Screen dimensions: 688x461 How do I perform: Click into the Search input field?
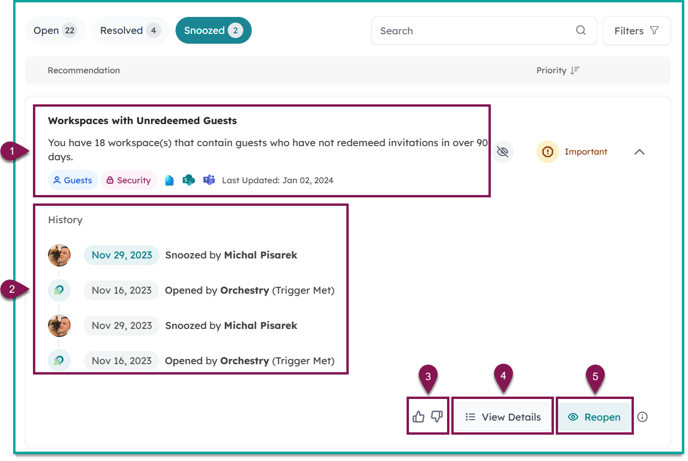470,31
